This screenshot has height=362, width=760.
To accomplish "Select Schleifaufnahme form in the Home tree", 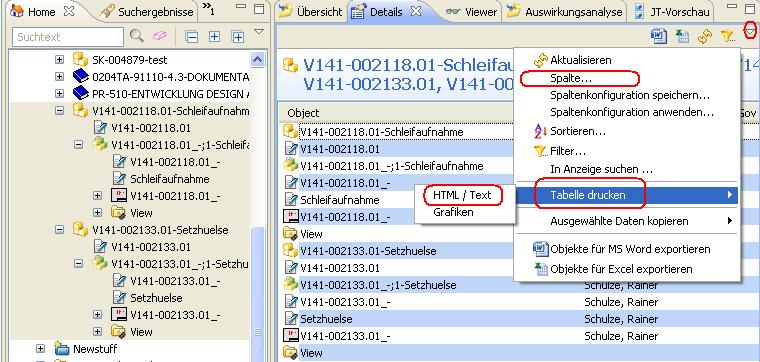I will click(x=170, y=179).
